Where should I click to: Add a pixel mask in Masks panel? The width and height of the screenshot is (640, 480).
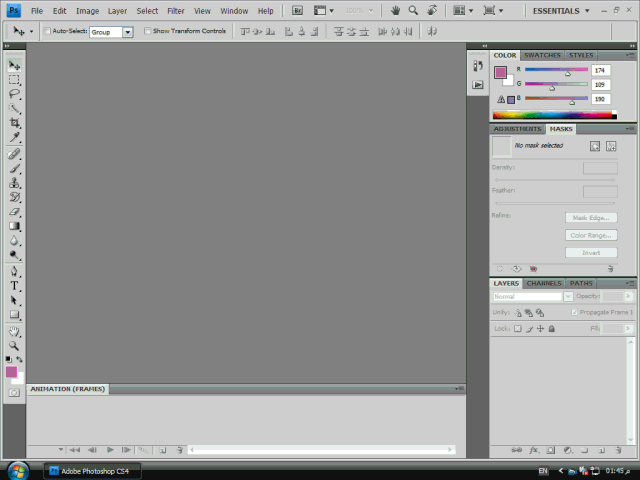pyautogui.click(x=594, y=146)
